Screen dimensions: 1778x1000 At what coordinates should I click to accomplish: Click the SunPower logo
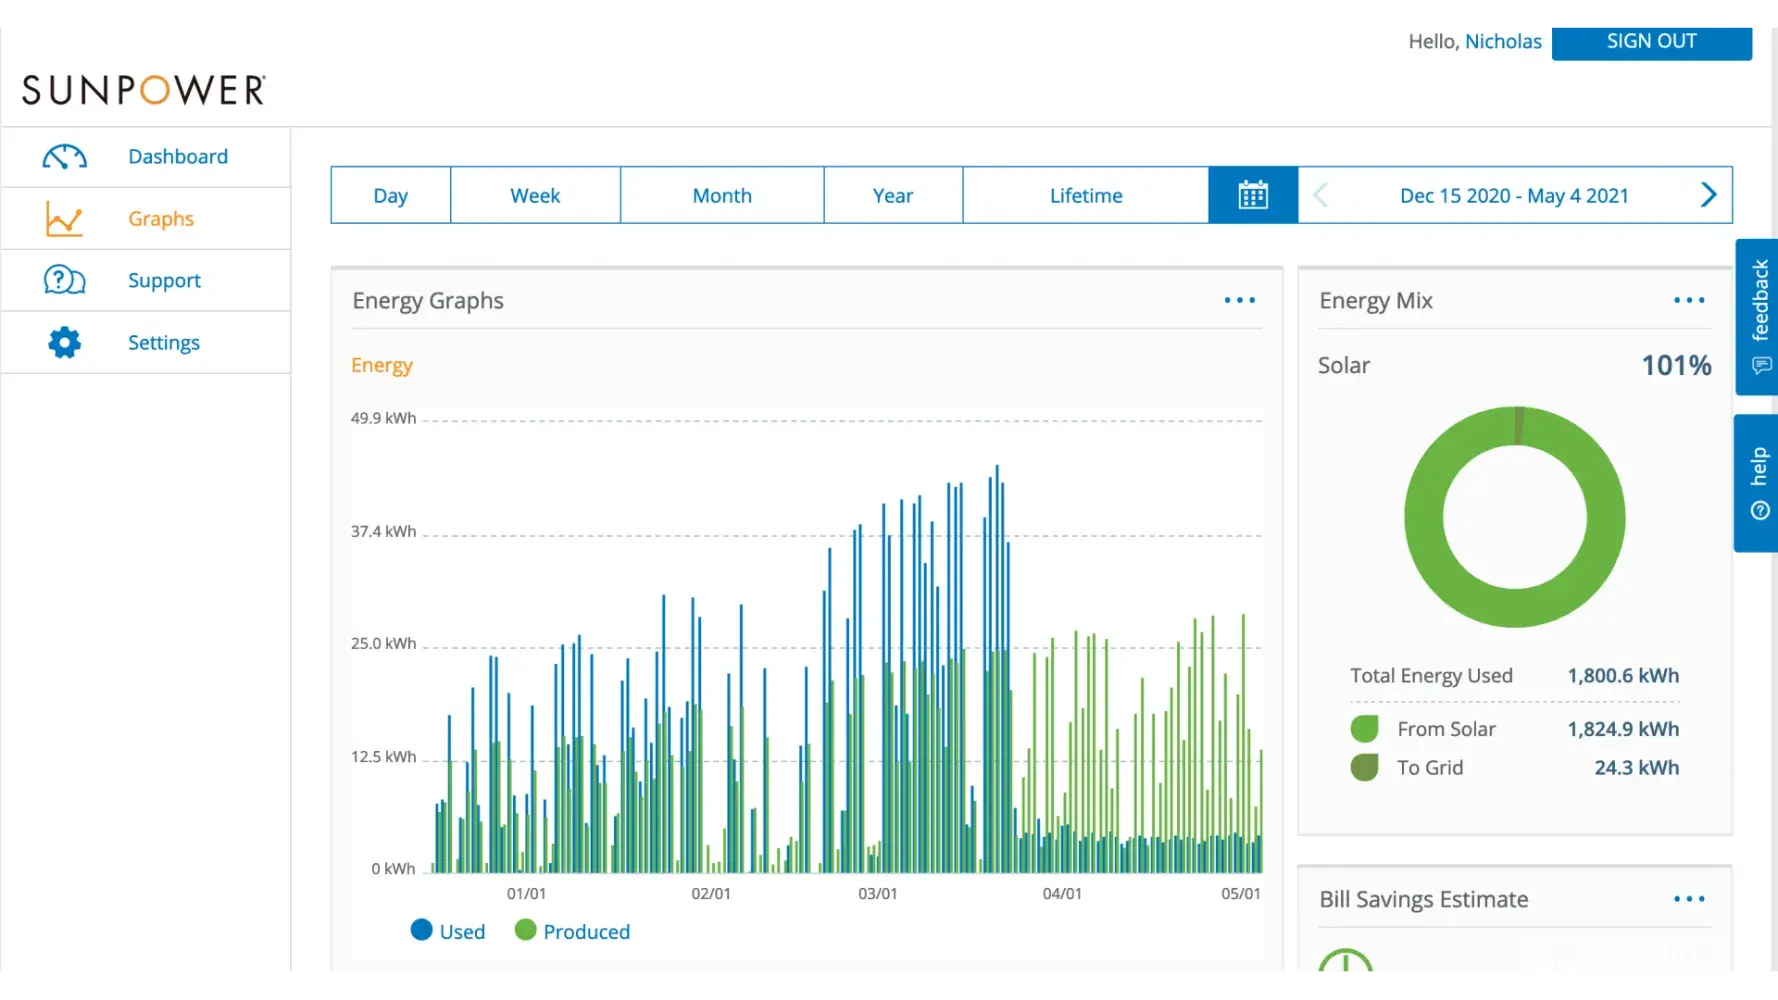point(144,90)
